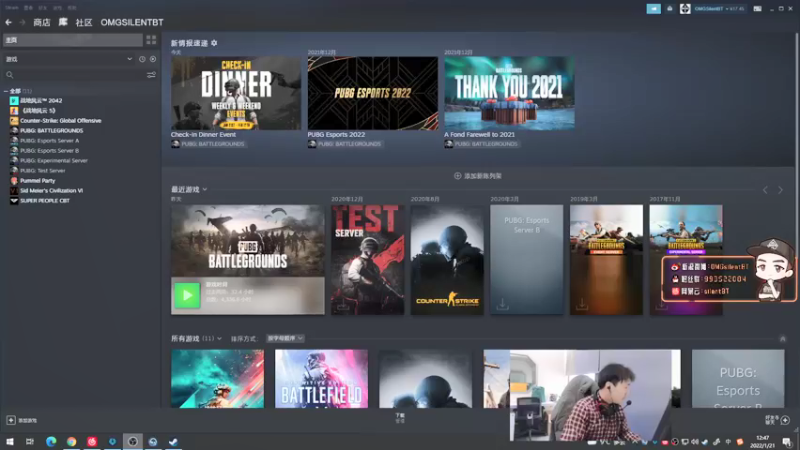The image size is (800, 450).
Task: Open PUBG BATTLEGROUNDS recent game banner
Action: [247, 241]
